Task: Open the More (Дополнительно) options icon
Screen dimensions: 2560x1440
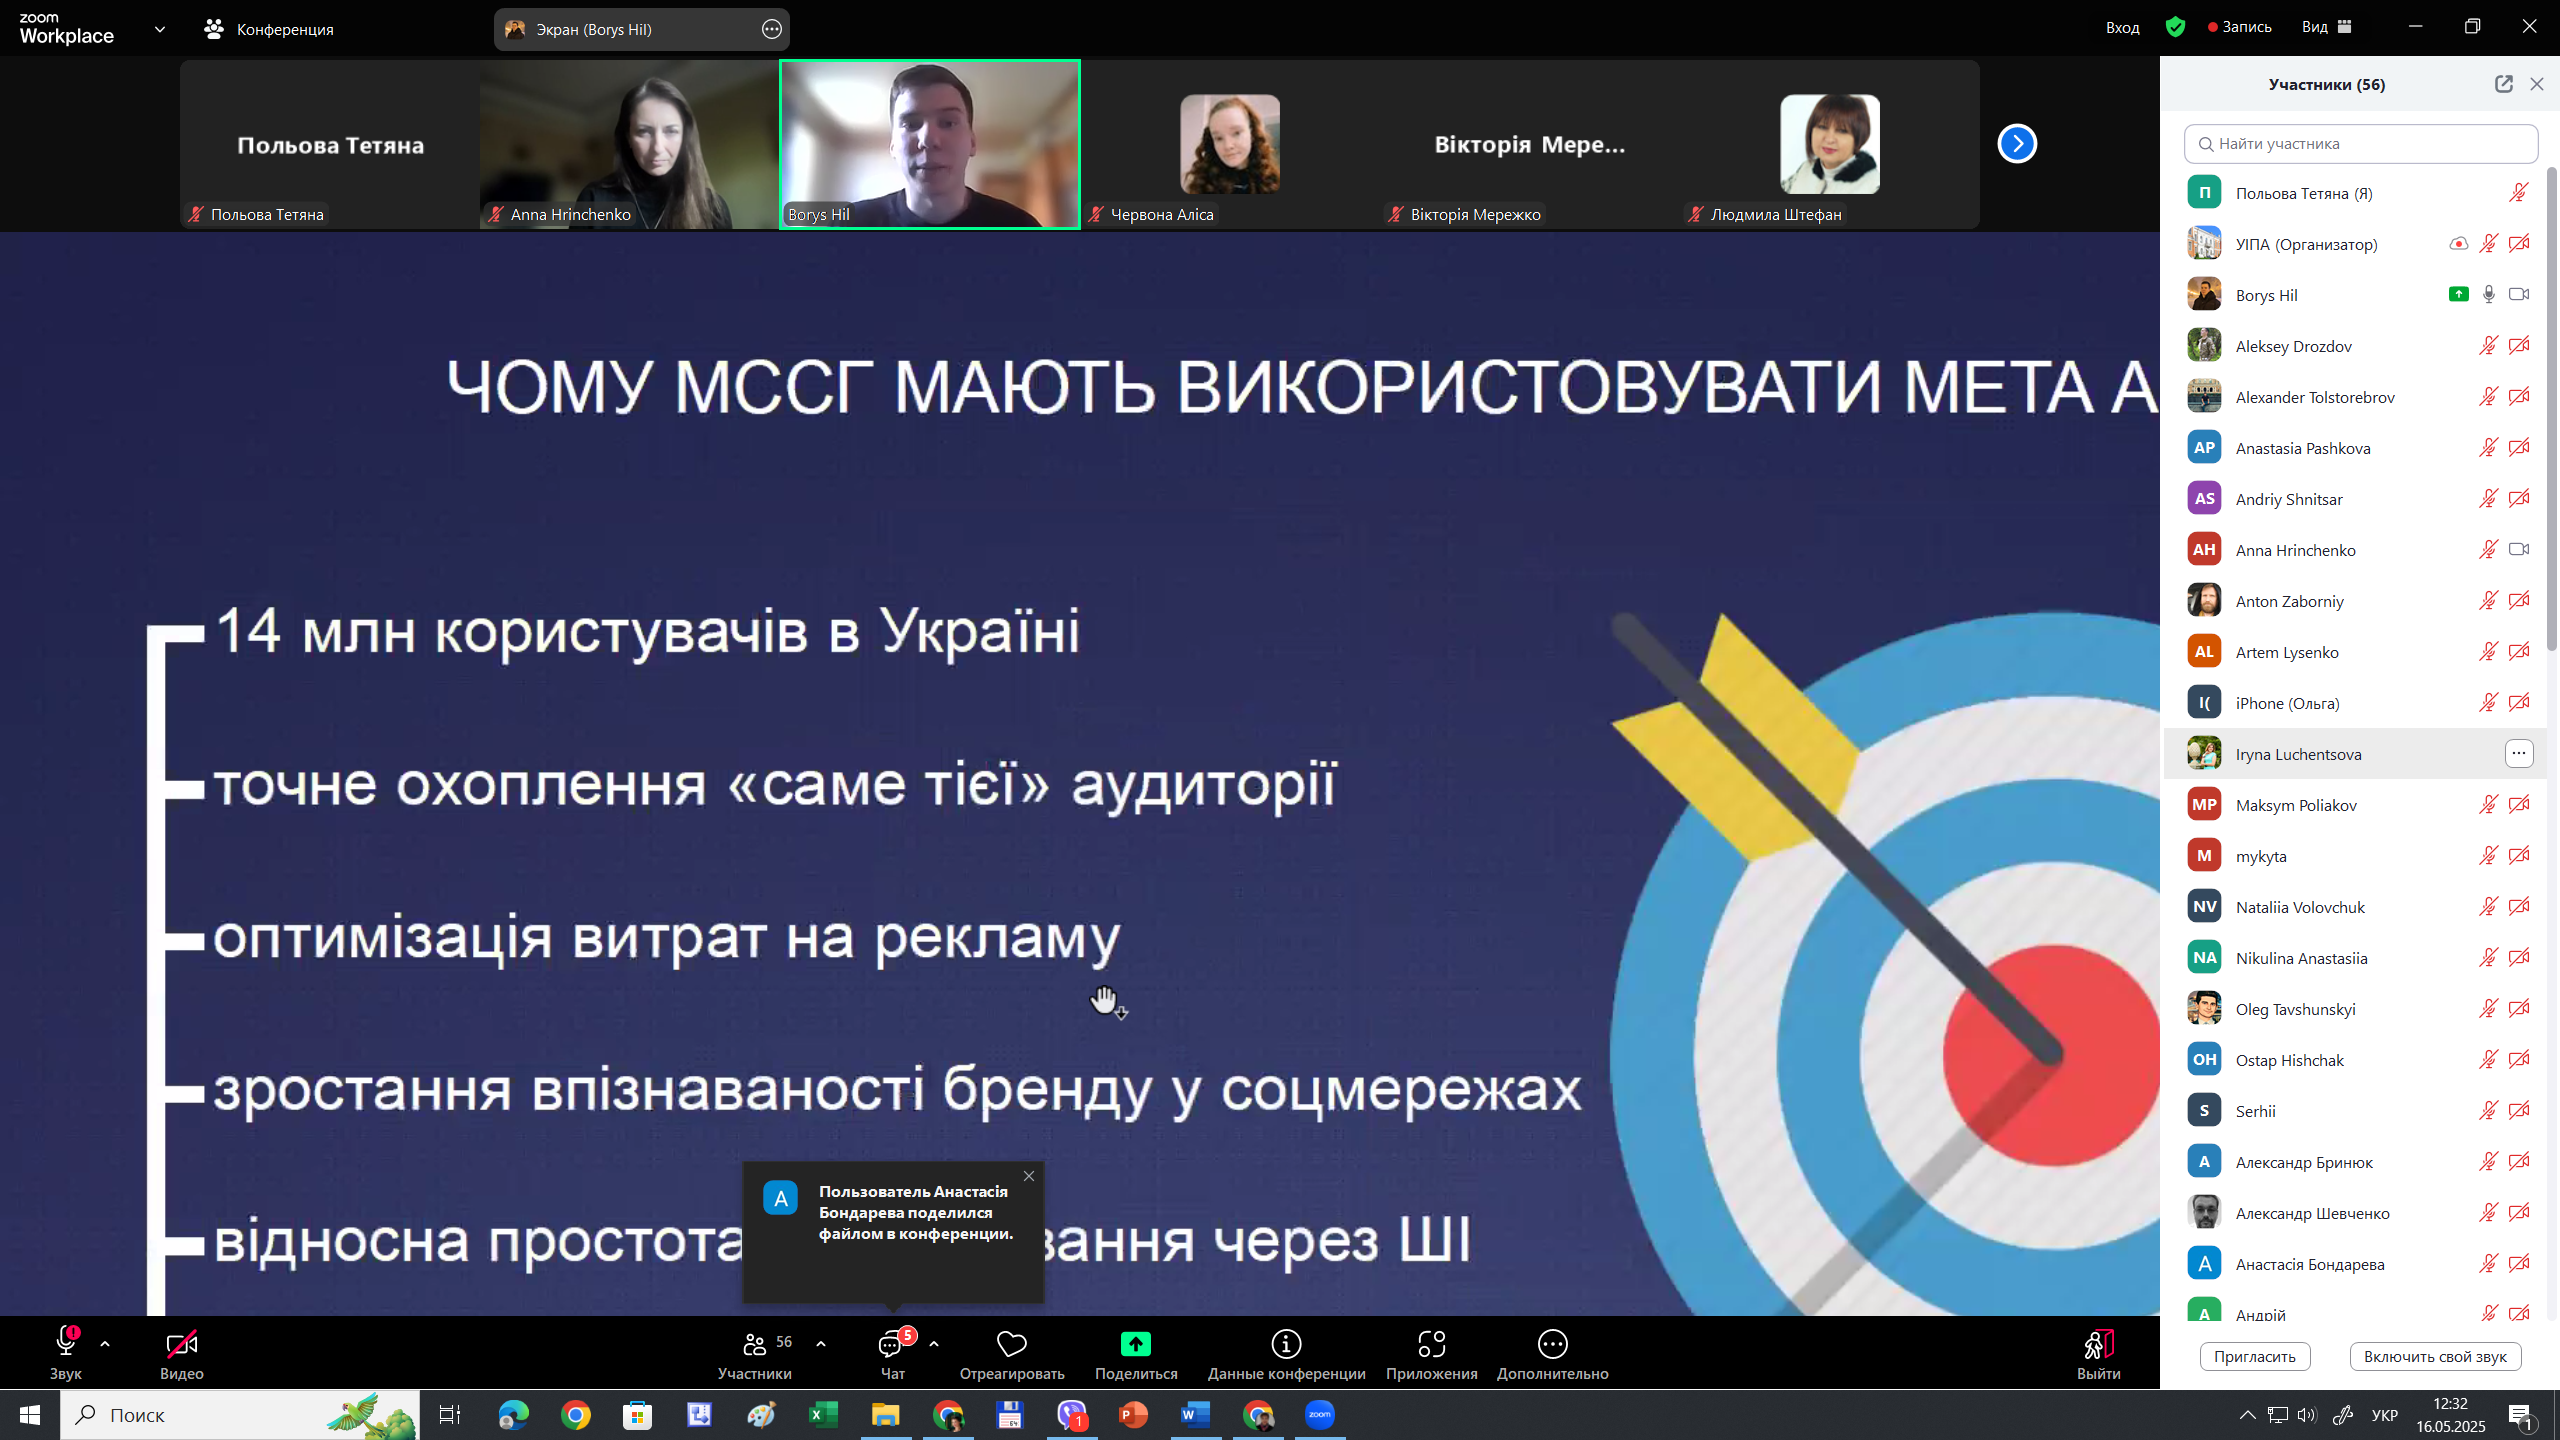Action: [x=1552, y=1345]
